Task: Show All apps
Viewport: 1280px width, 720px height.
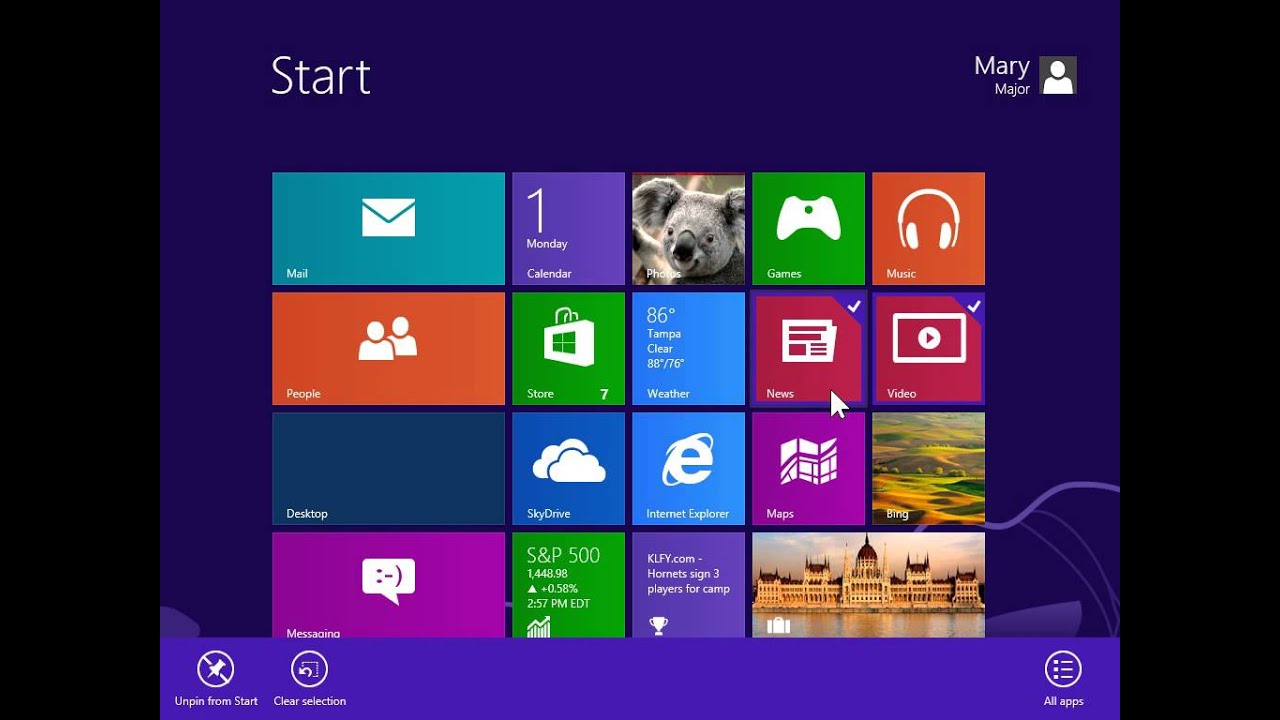Action: [x=1063, y=679]
